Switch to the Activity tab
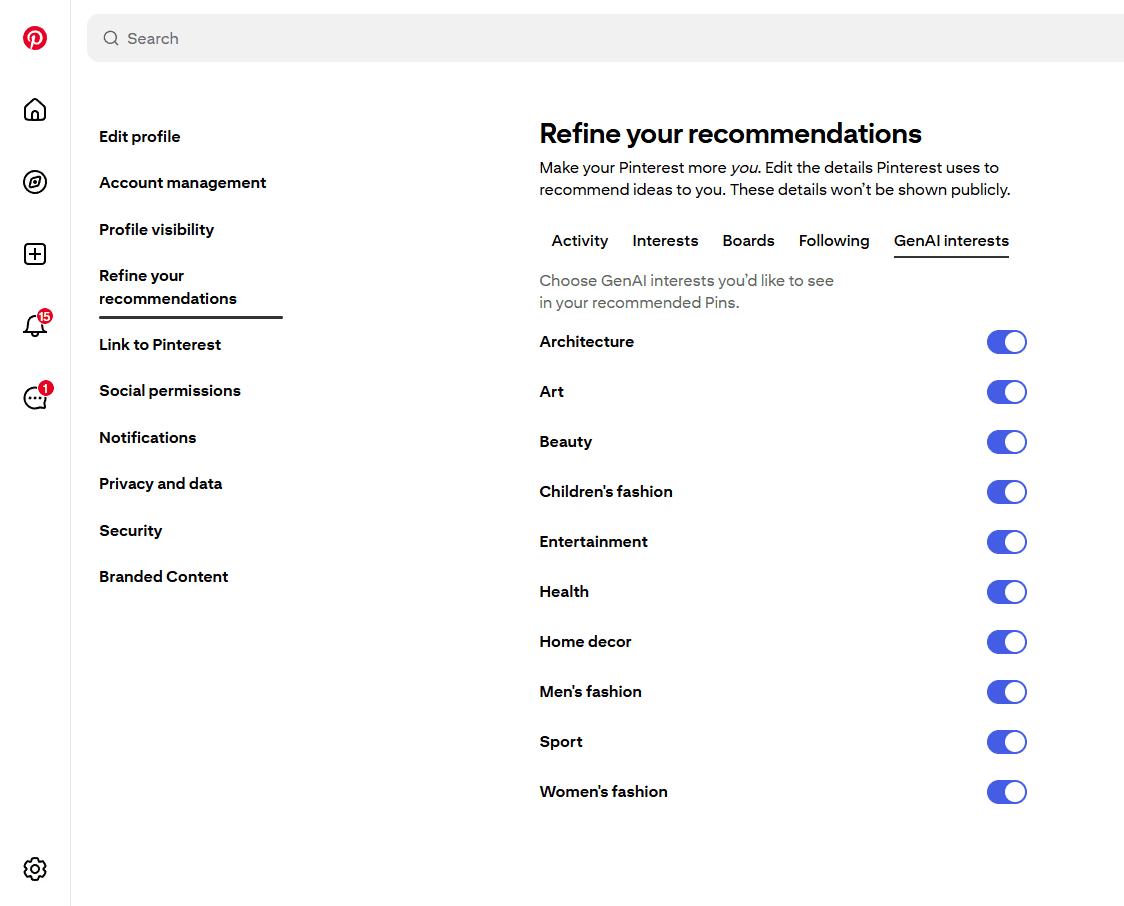The height and width of the screenshot is (906, 1124). coord(579,241)
